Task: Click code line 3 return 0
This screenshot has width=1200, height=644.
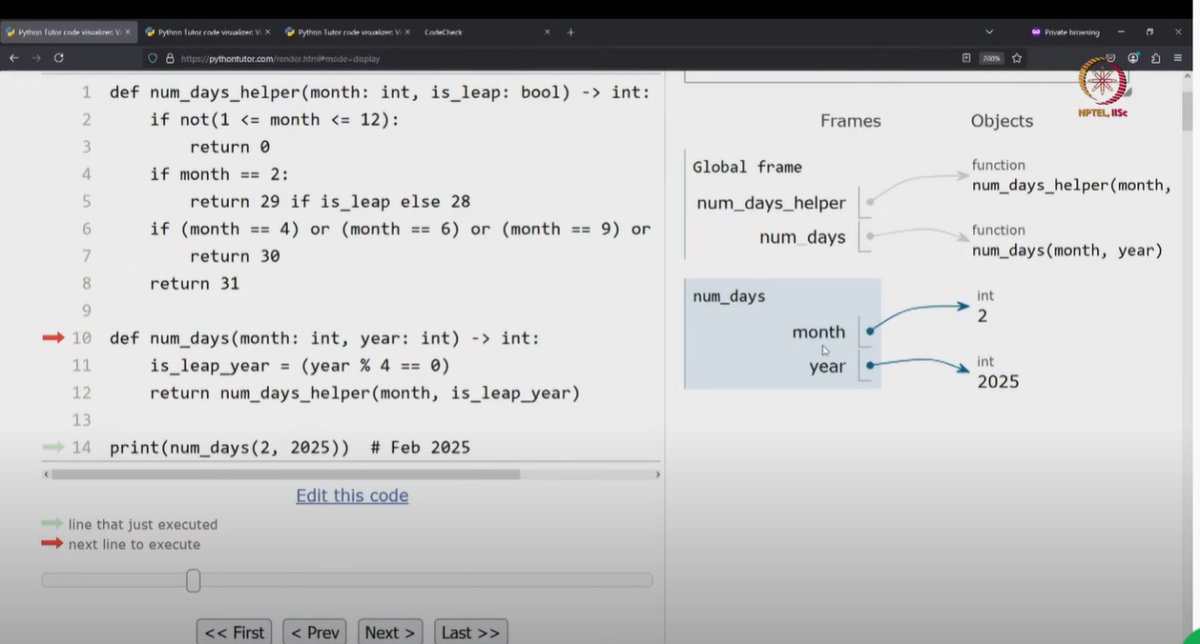Action: (x=230, y=146)
